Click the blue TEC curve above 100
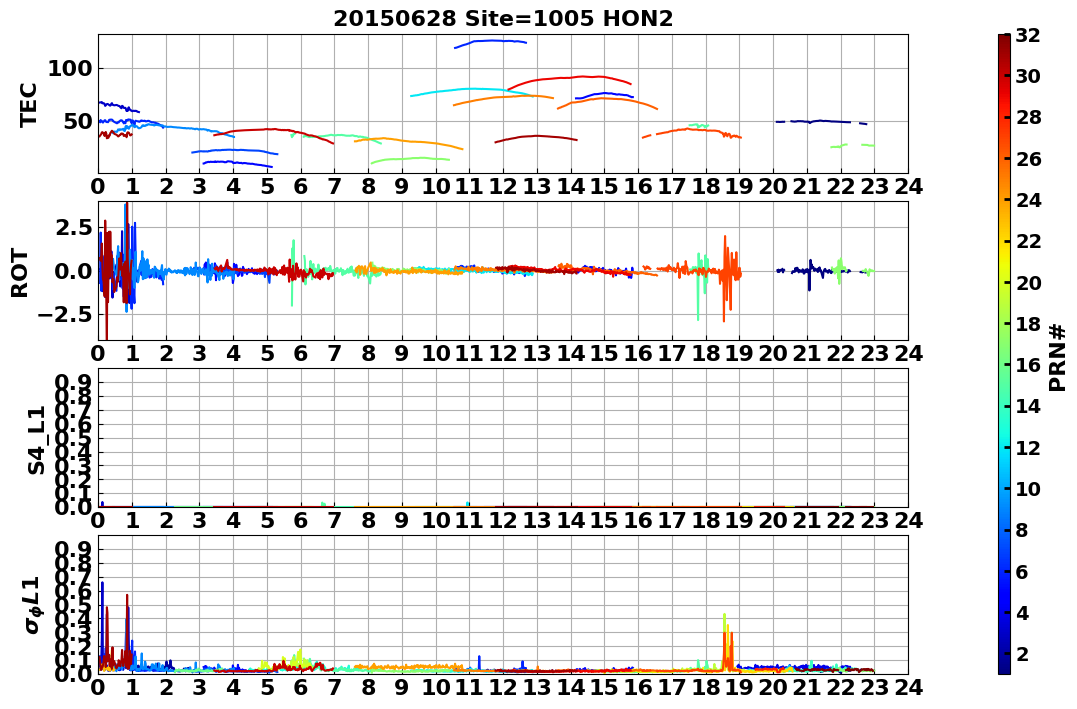The height and width of the screenshot is (709, 1077). (490, 42)
